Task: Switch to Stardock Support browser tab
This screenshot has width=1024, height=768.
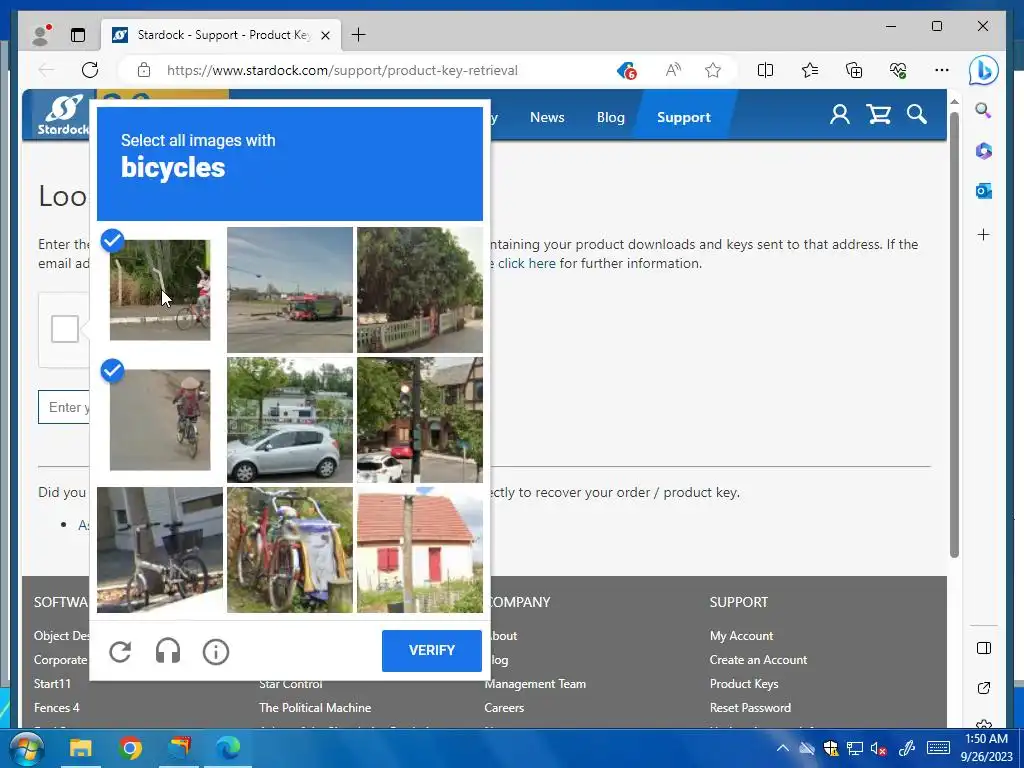Action: (x=221, y=35)
